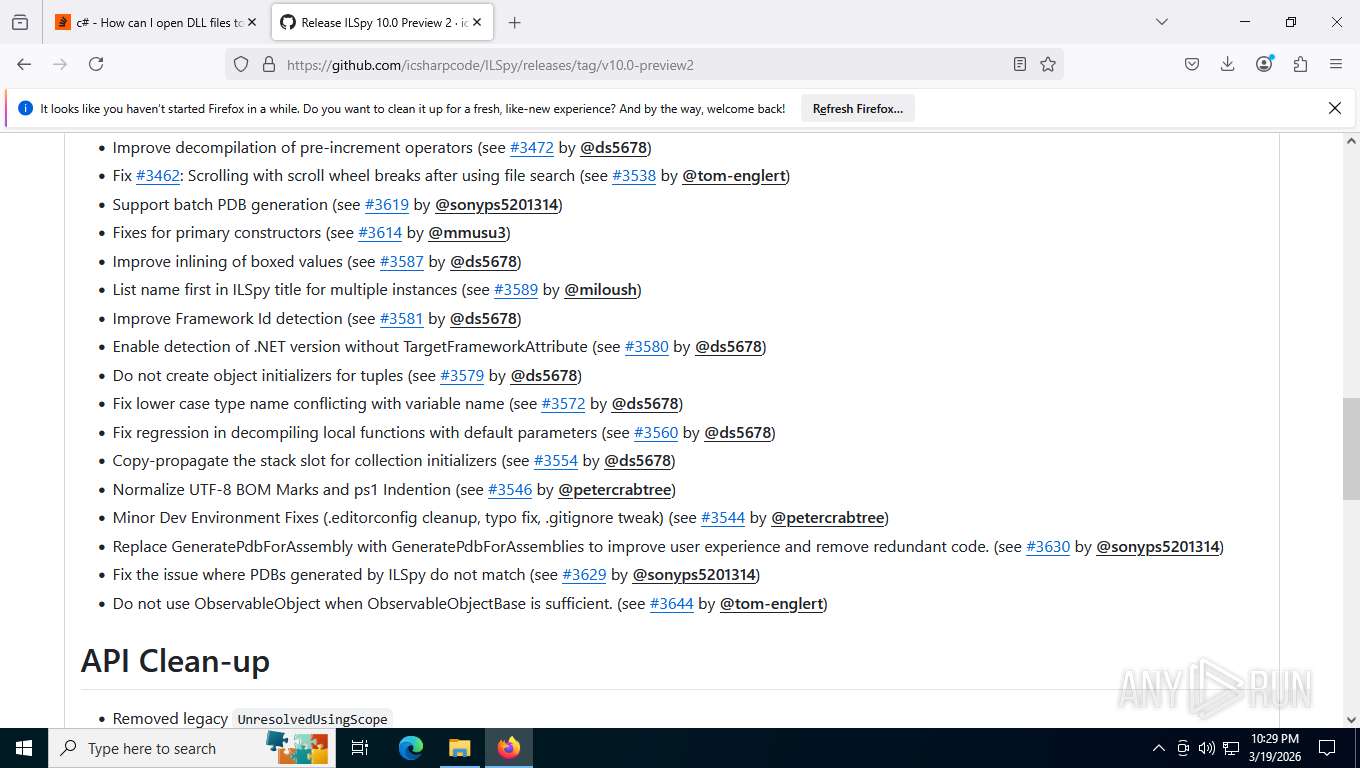Open Task View on taskbar

tap(360, 748)
